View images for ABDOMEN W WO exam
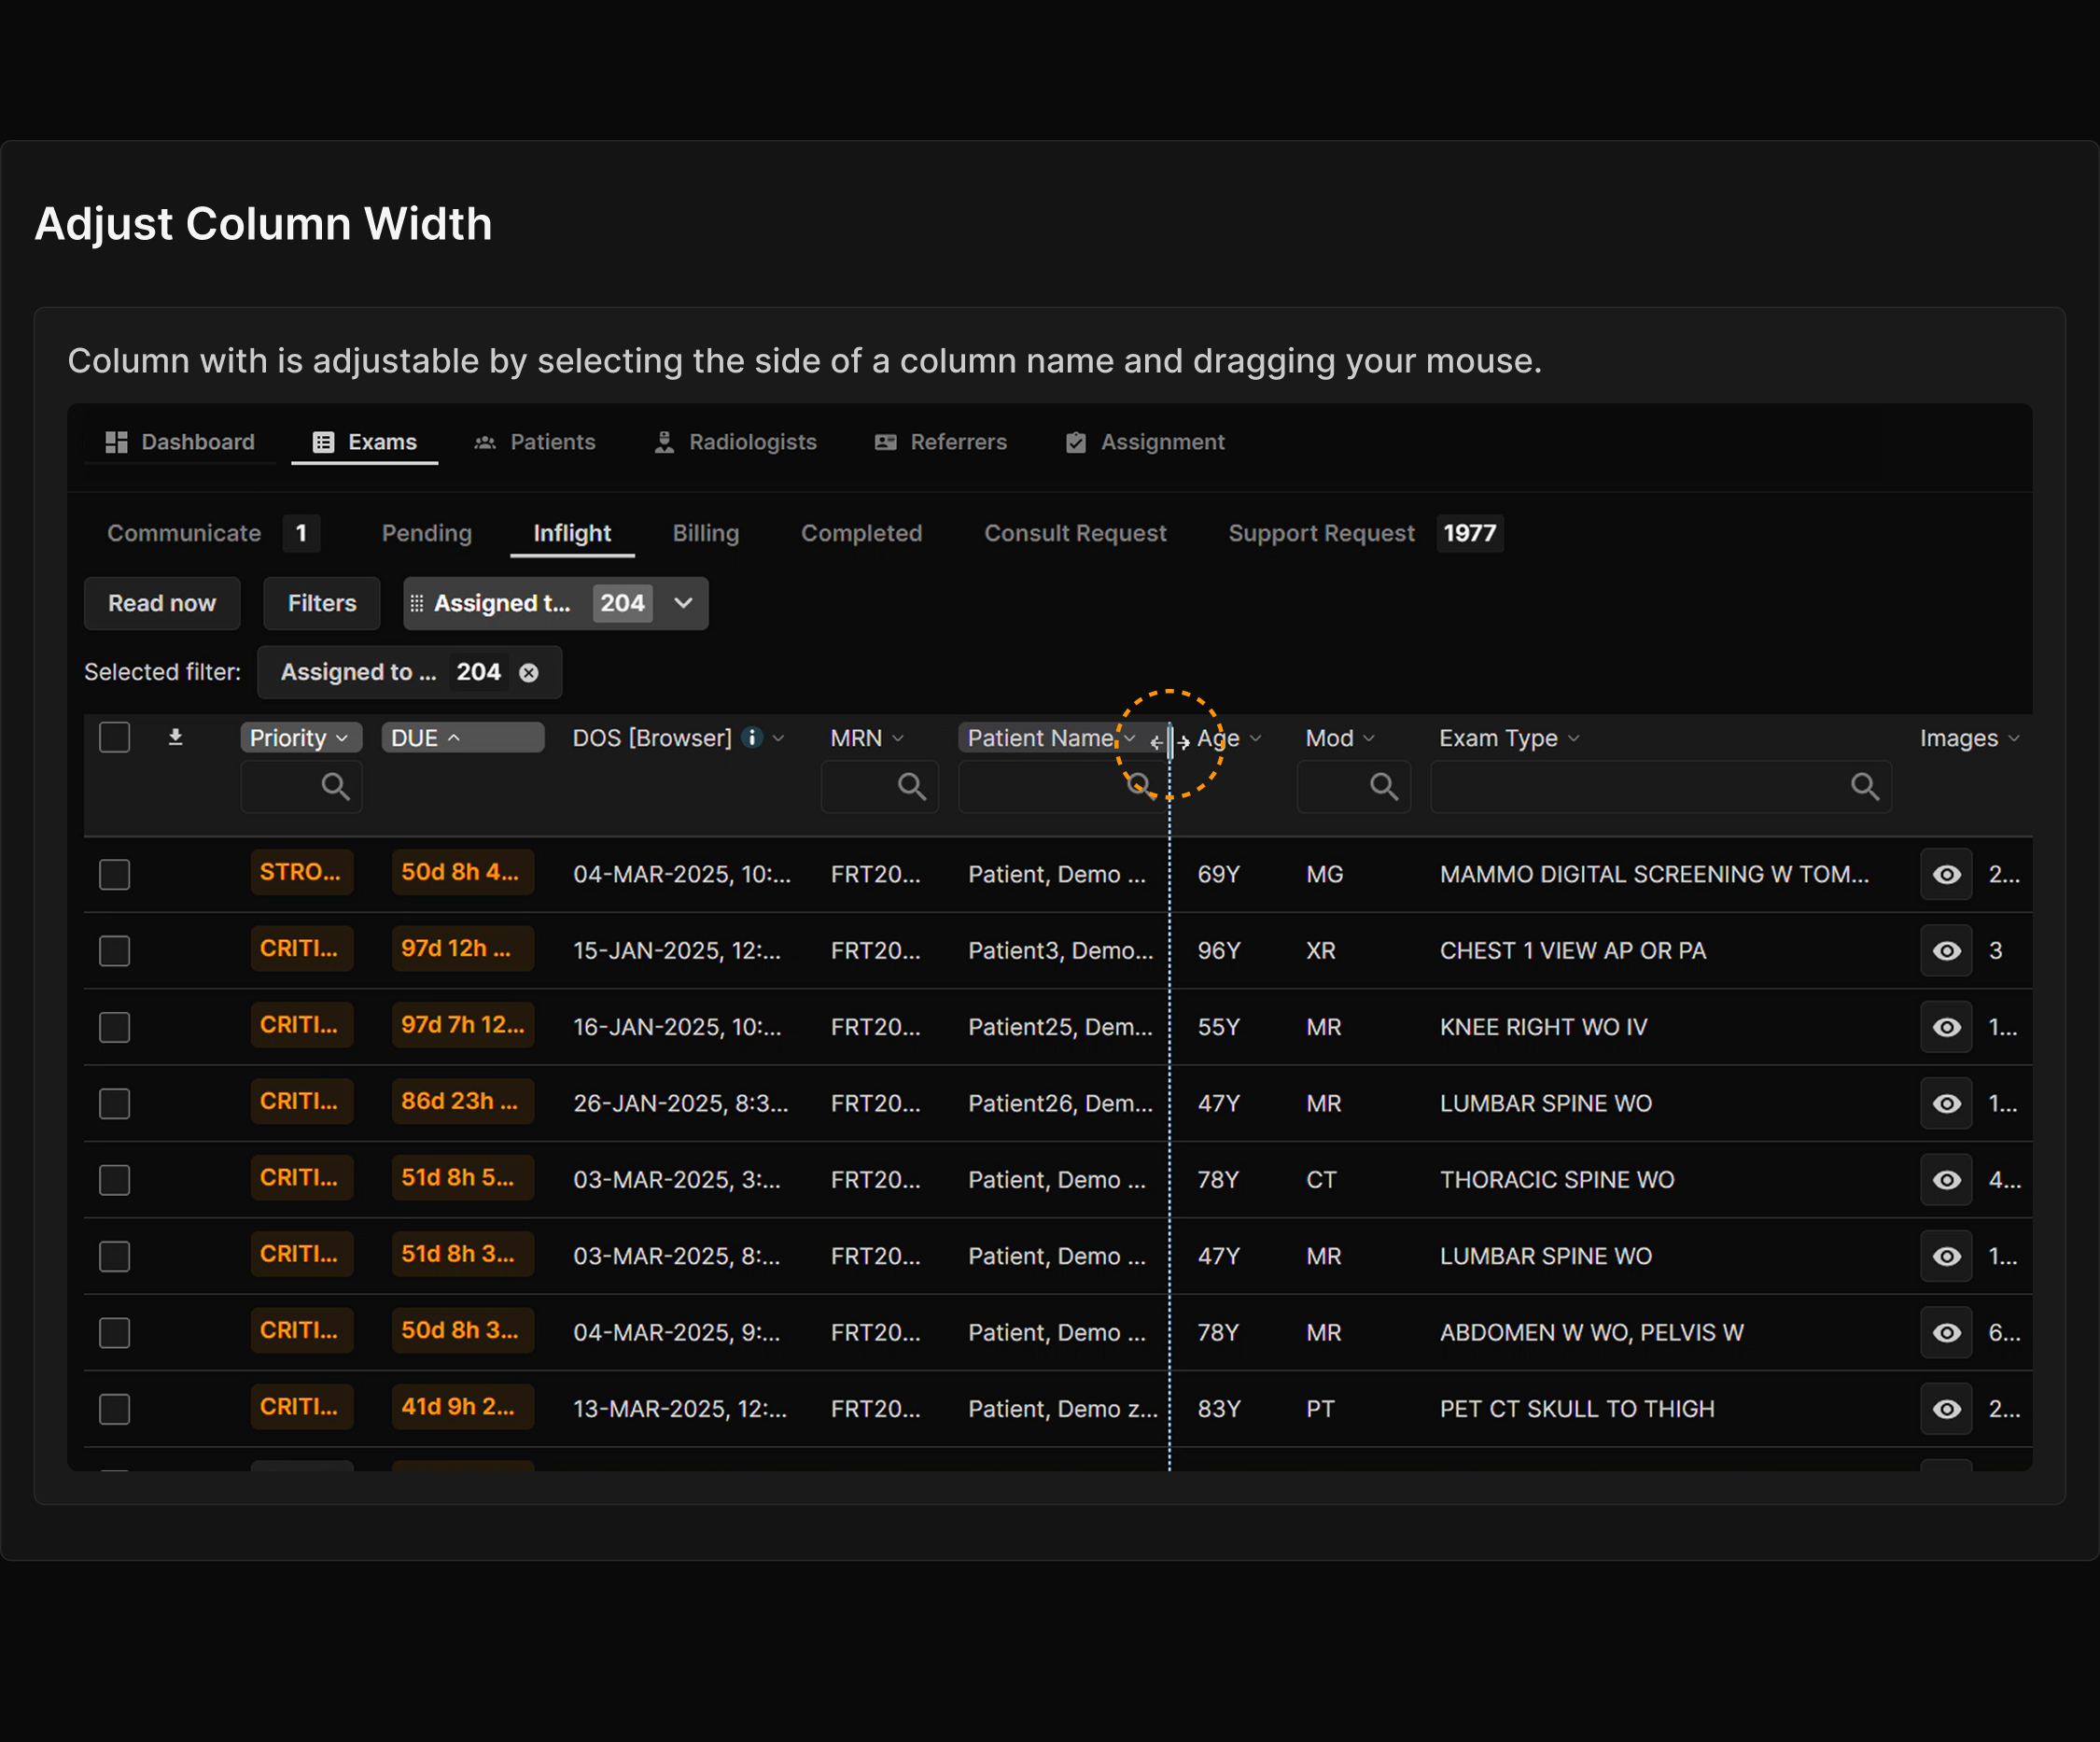This screenshot has width=2100, height=1742. [x=1946, y=1333]
